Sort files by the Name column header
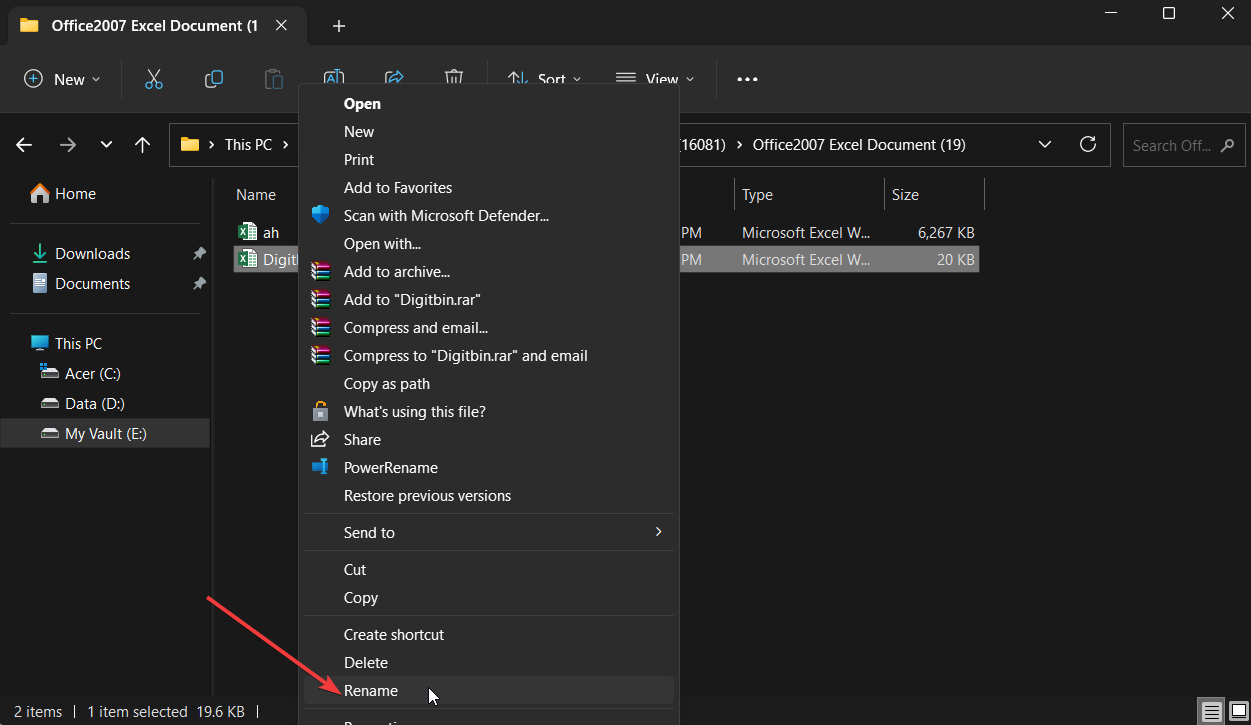The height and width of the screenshot is (725, 1251). click(256, 195)
